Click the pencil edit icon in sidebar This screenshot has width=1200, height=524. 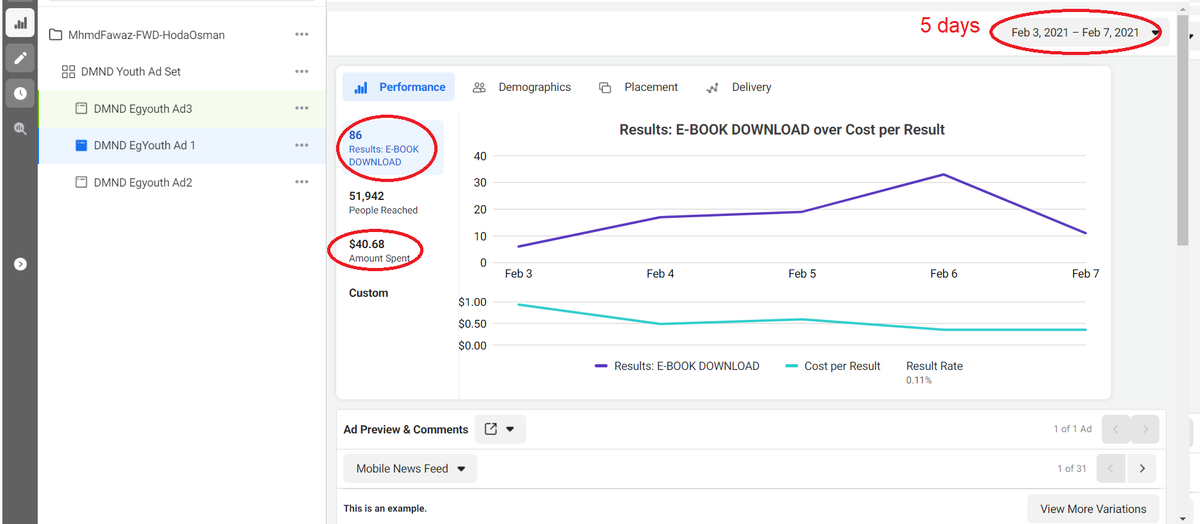(x=18, y=58)
